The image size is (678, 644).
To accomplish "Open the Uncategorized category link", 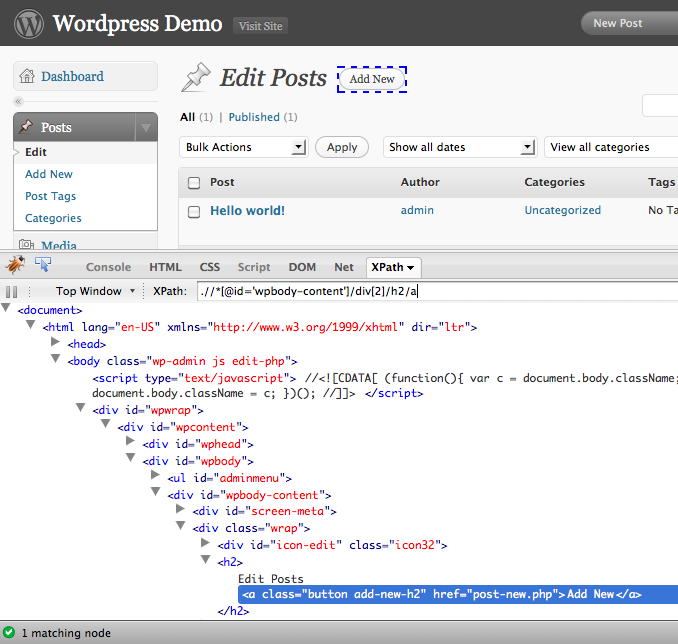I will (x=563, y=210).
